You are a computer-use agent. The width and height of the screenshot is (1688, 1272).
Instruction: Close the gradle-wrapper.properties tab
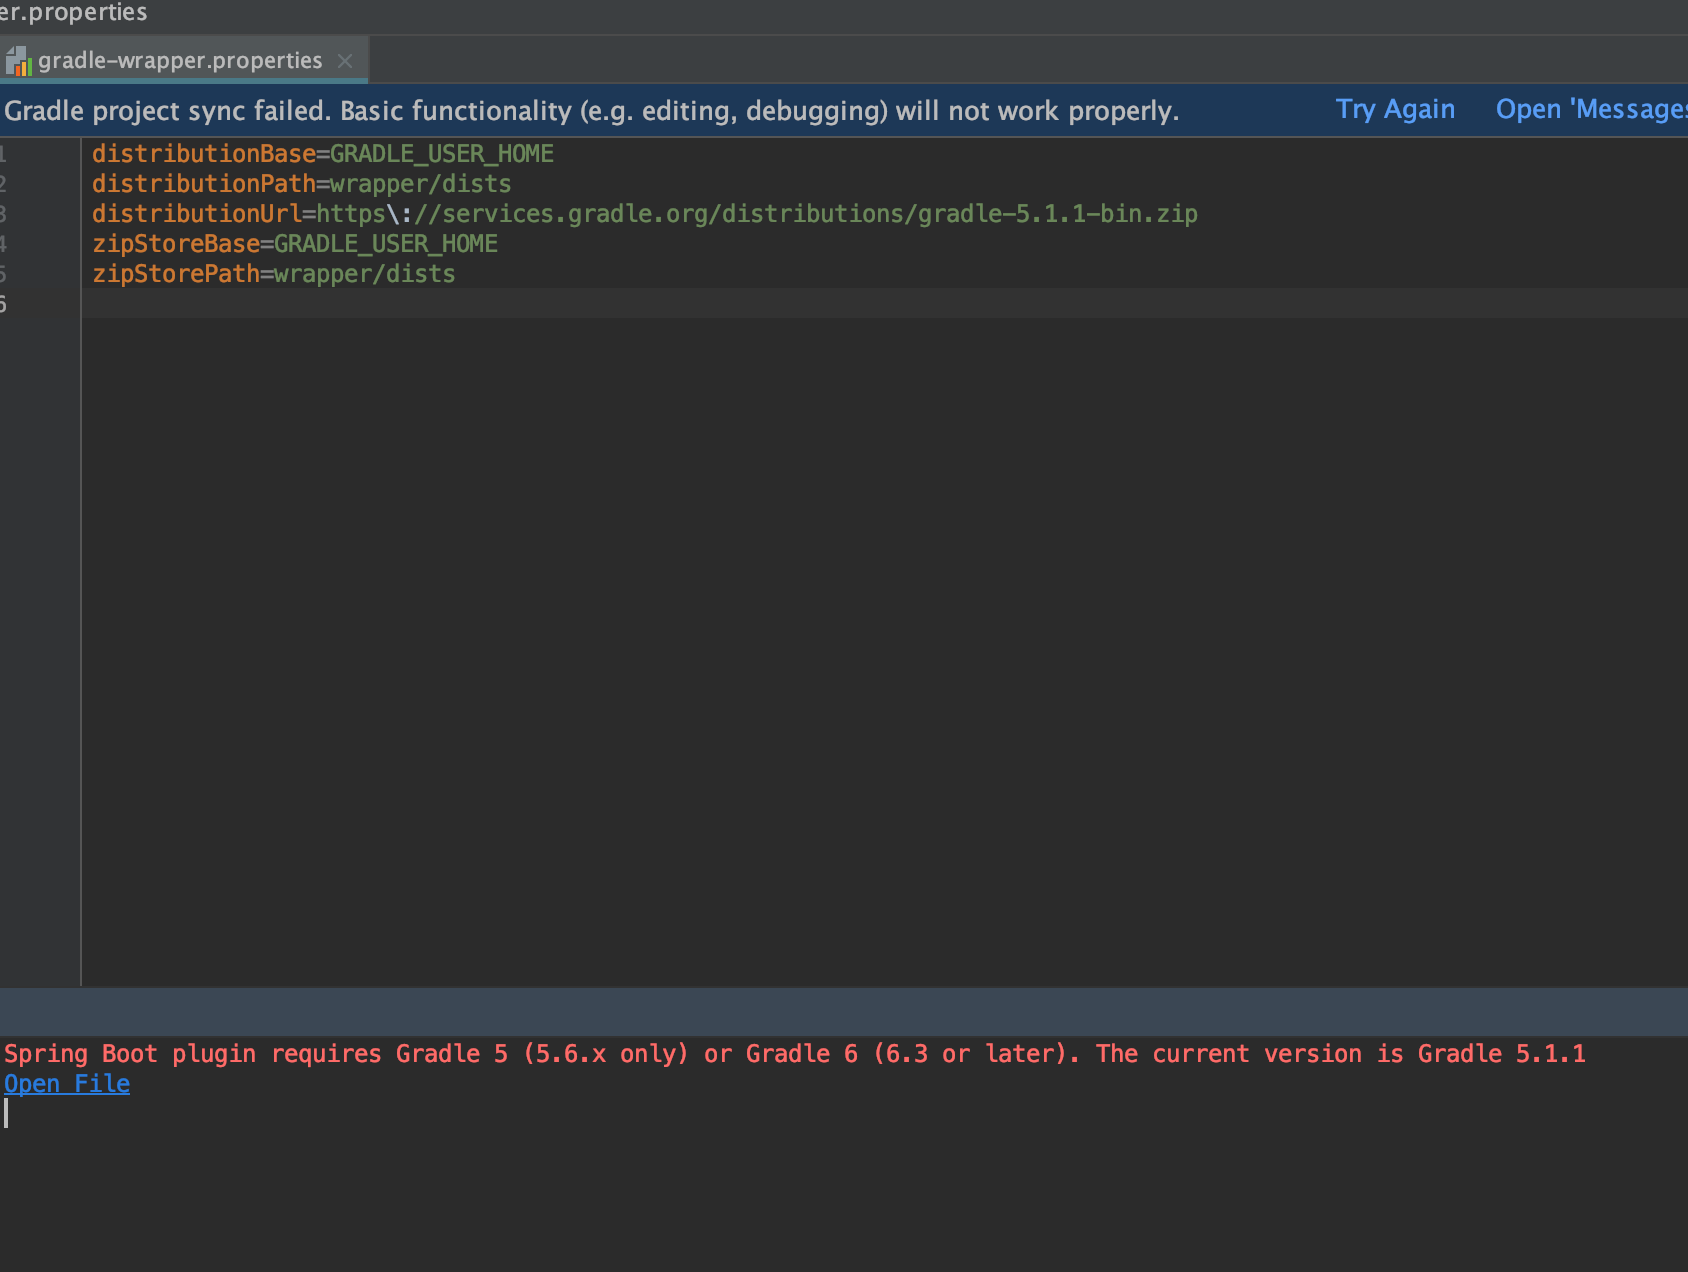tap(345, 61)
